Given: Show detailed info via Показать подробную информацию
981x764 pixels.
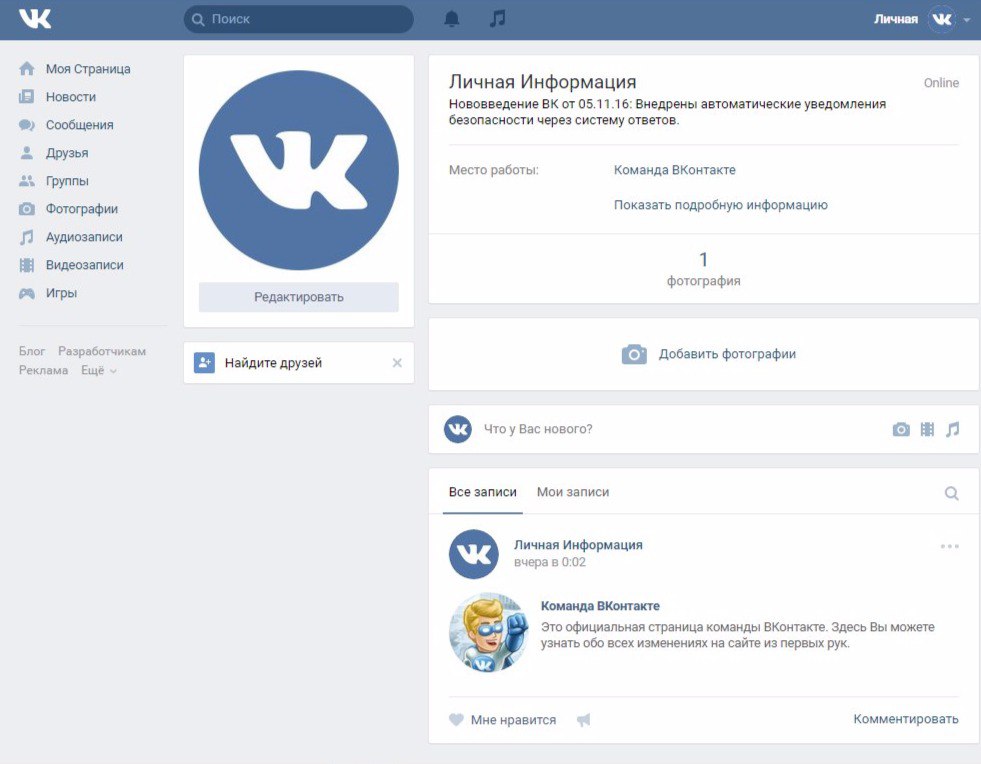Looking at the screenshot, I should (x=721, y=205).
